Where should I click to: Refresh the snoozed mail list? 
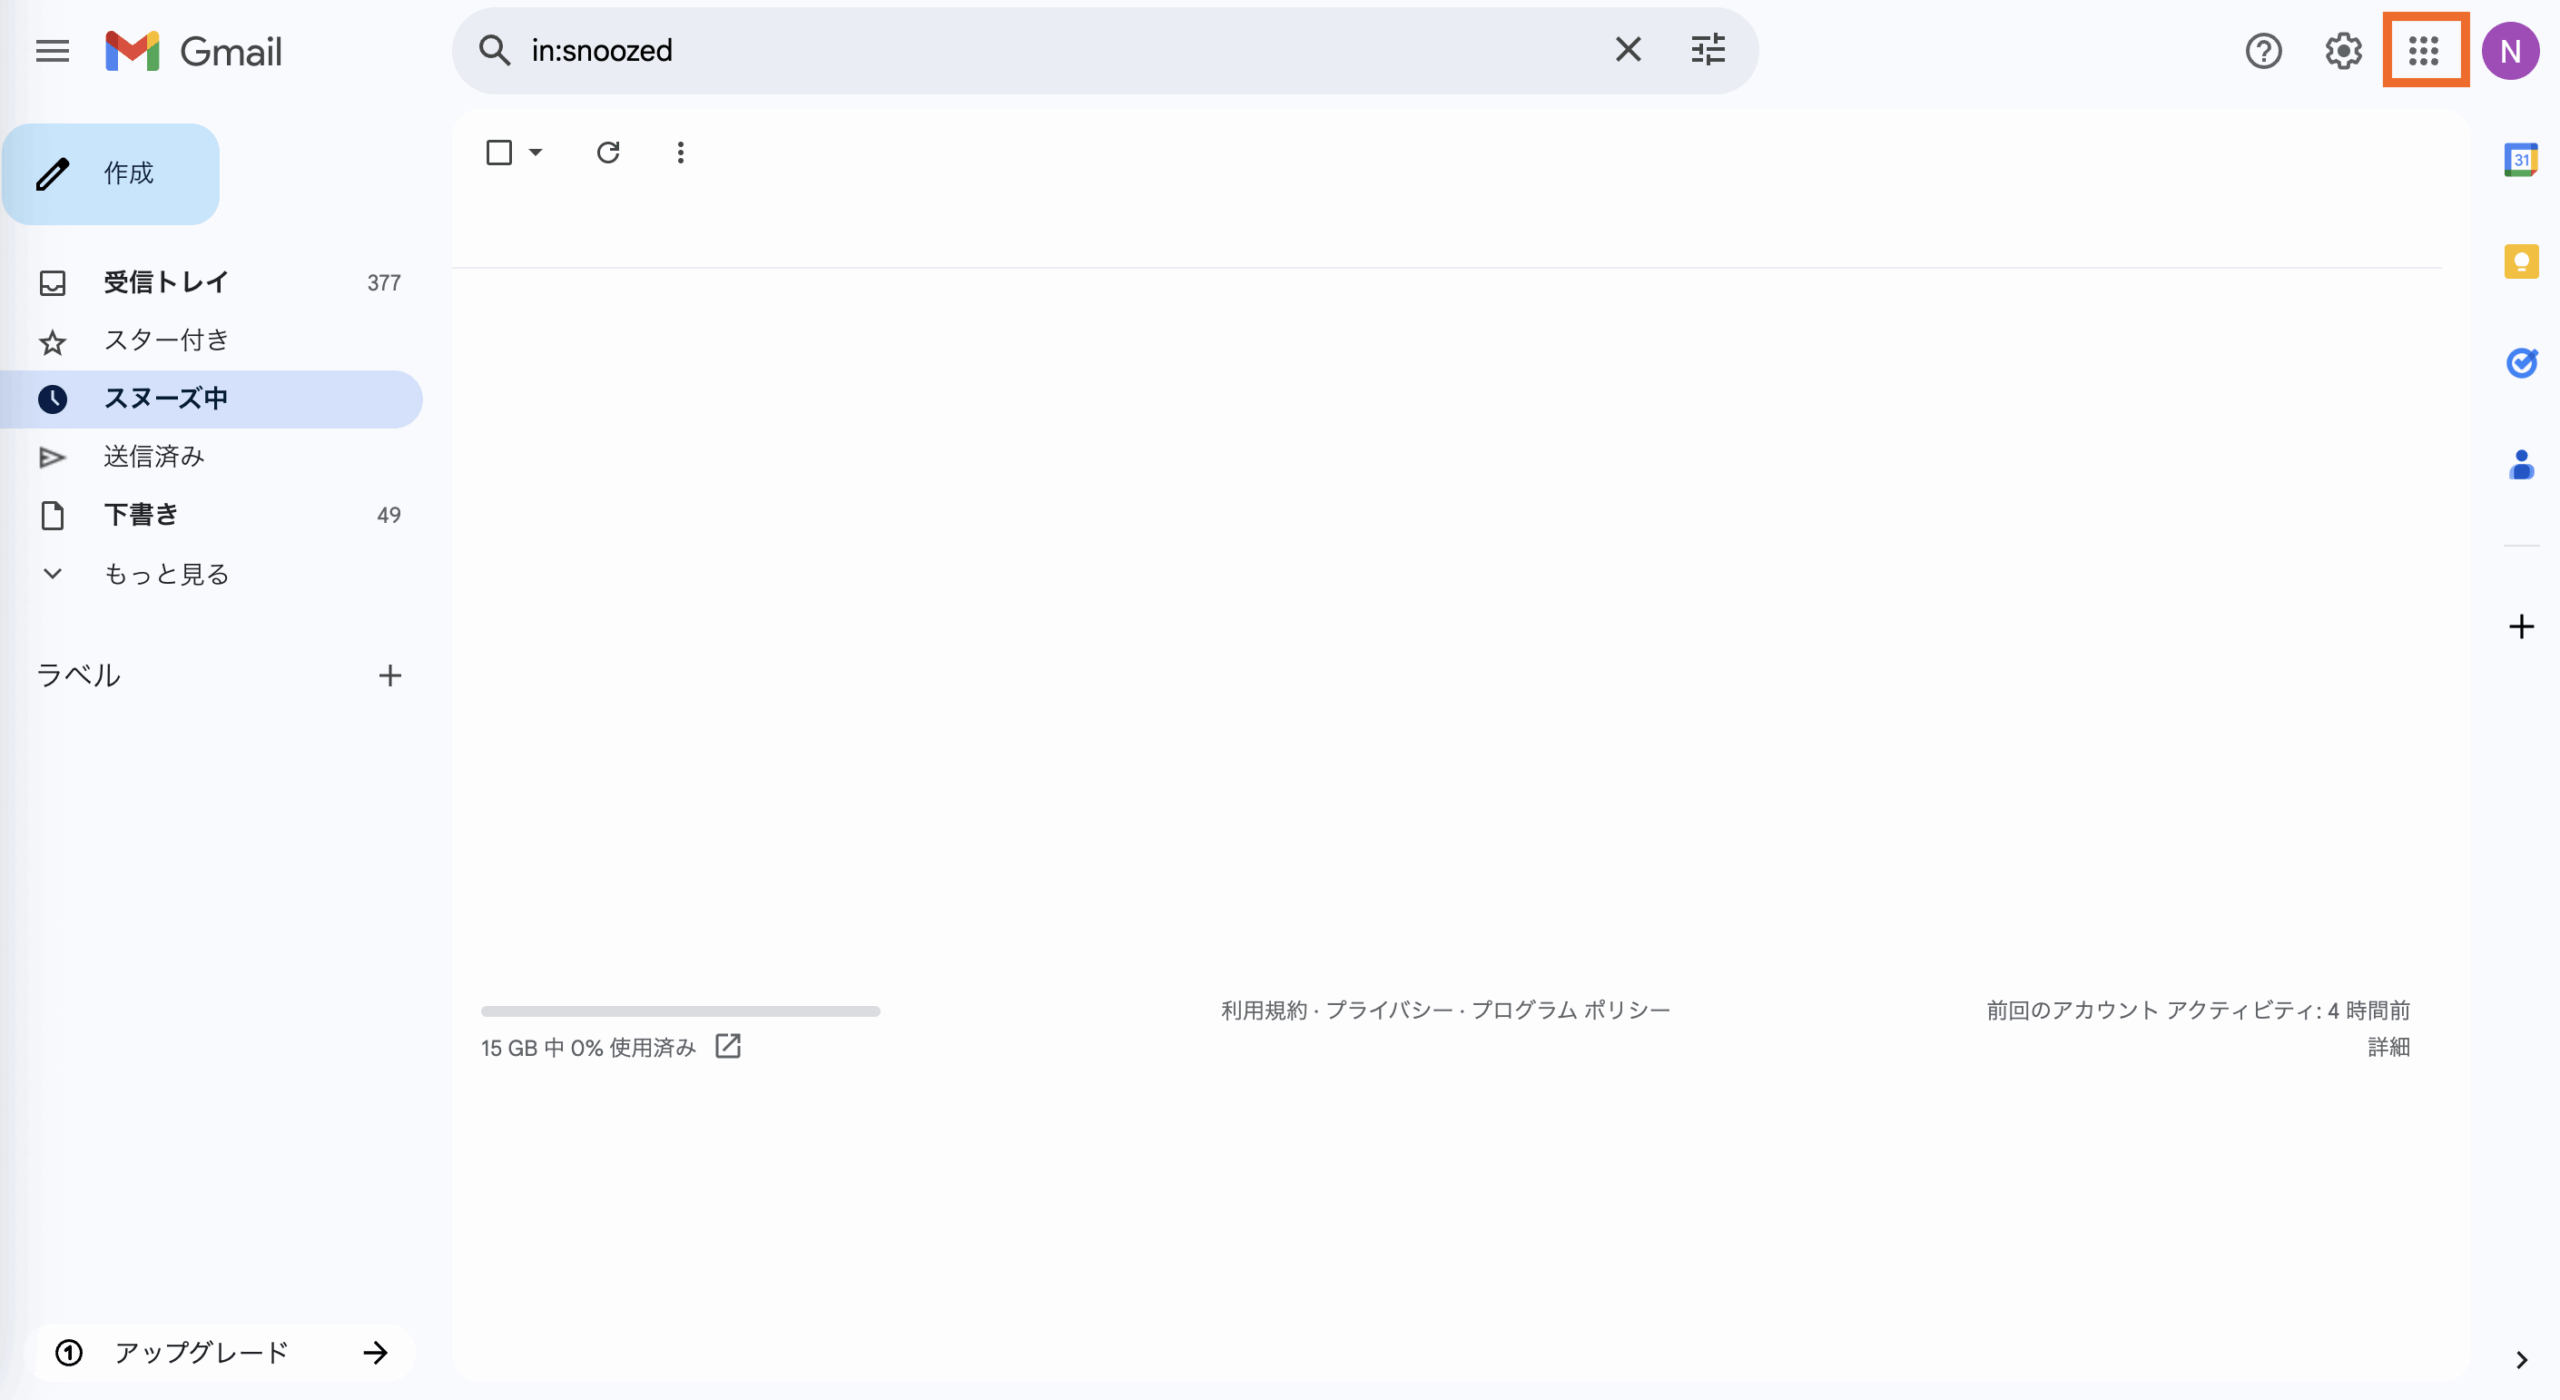[x=608, y=153]
